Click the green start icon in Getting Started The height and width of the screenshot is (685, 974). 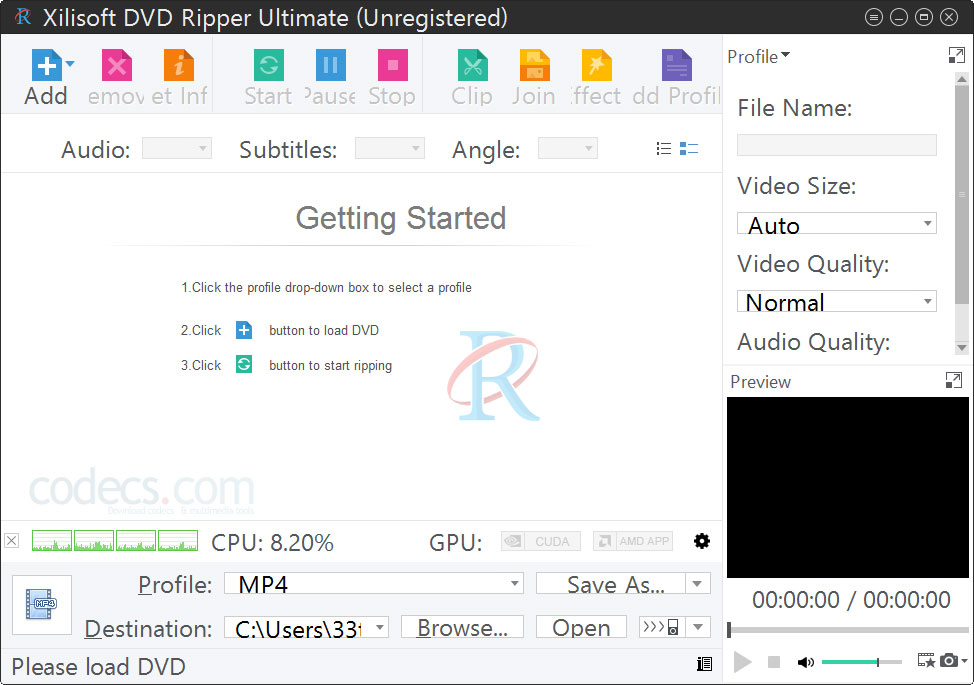coord(244,364)
